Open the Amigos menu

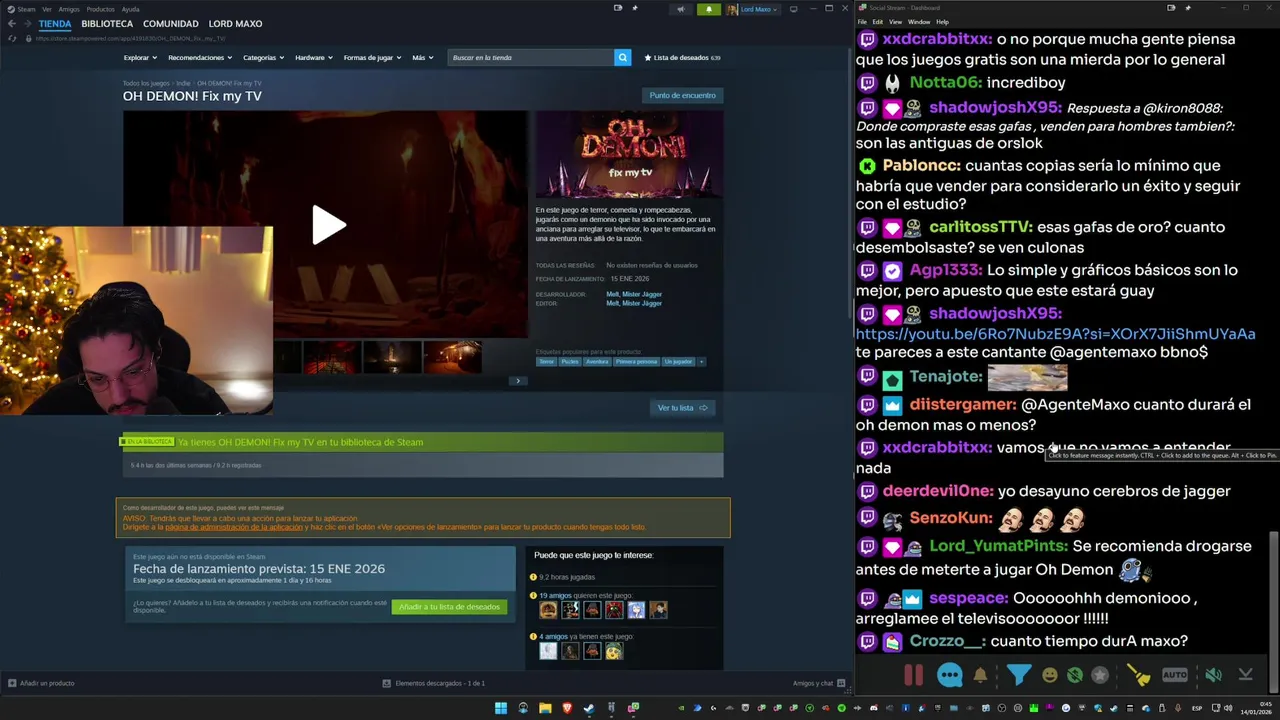tap(68, 9)
